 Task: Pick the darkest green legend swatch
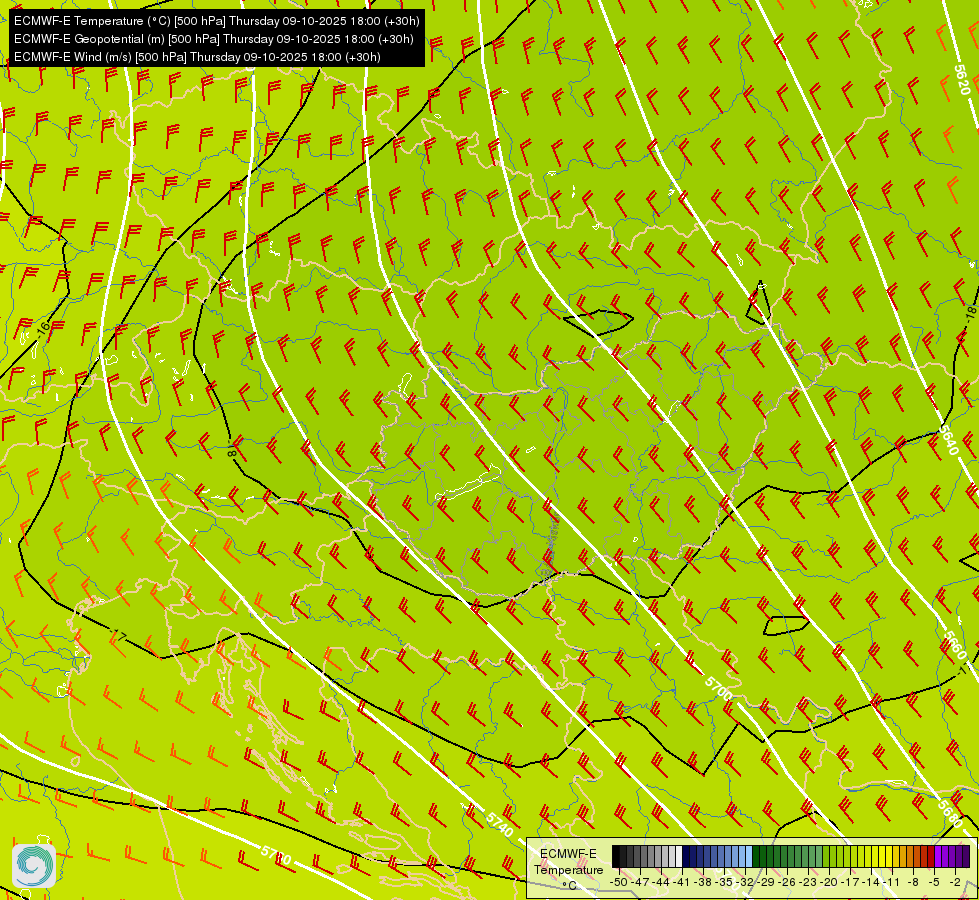[756, 856]
